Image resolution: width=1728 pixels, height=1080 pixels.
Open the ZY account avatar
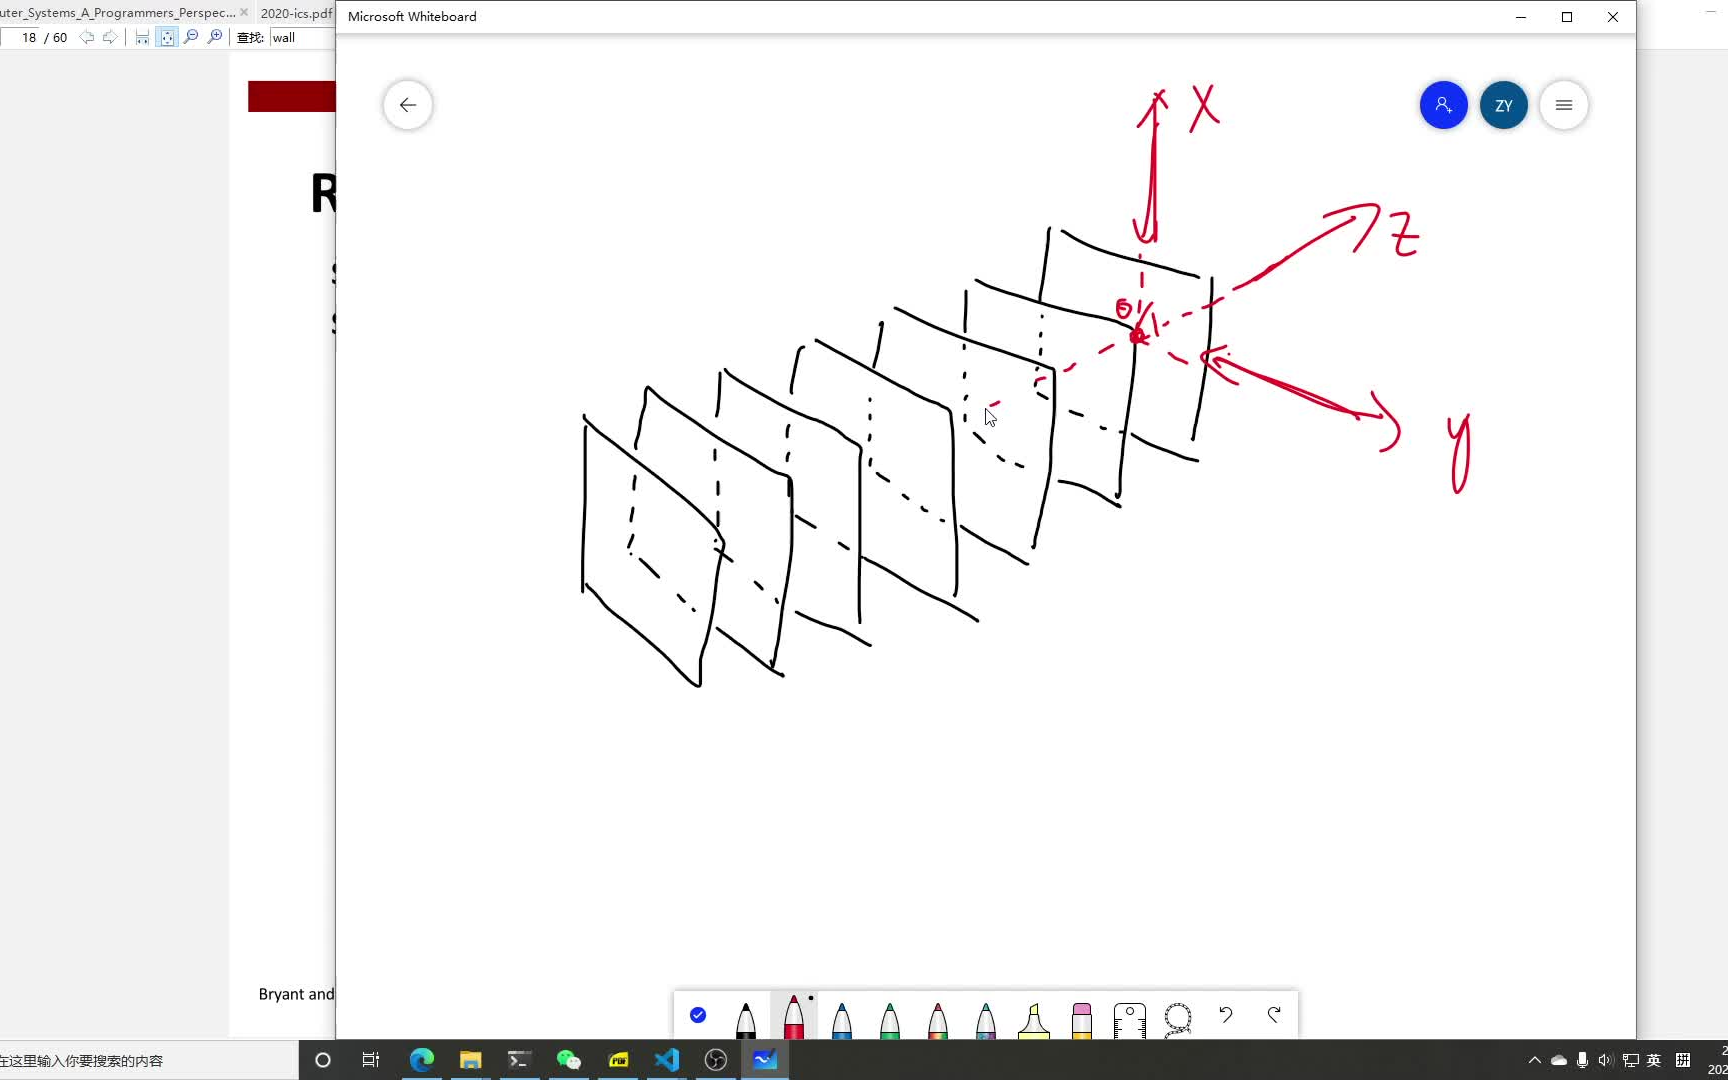pyautogui.click(x=1503, y=105)
